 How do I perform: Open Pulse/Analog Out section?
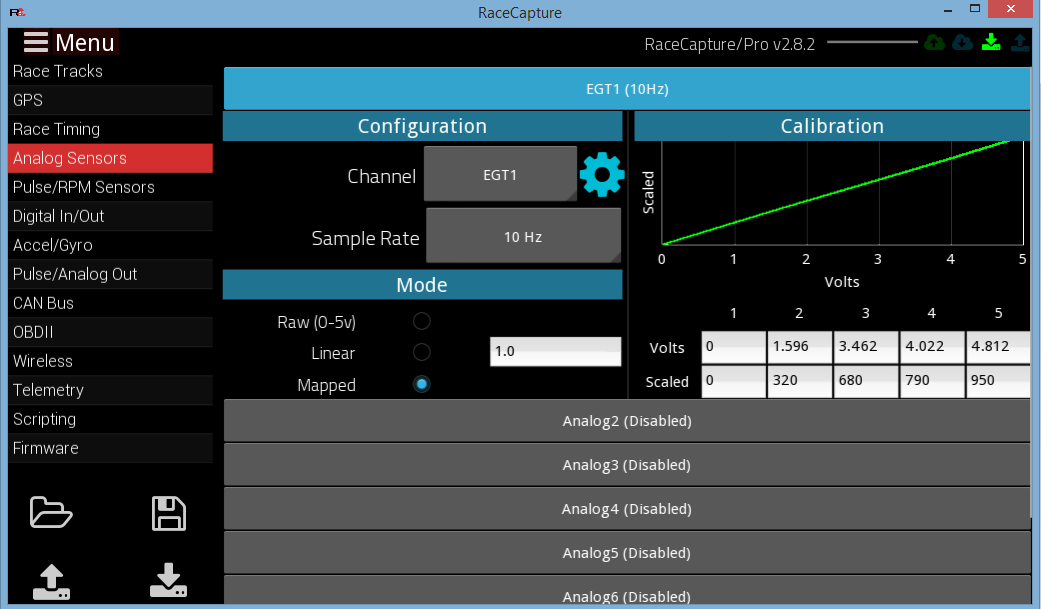click(x=110, y=274)
